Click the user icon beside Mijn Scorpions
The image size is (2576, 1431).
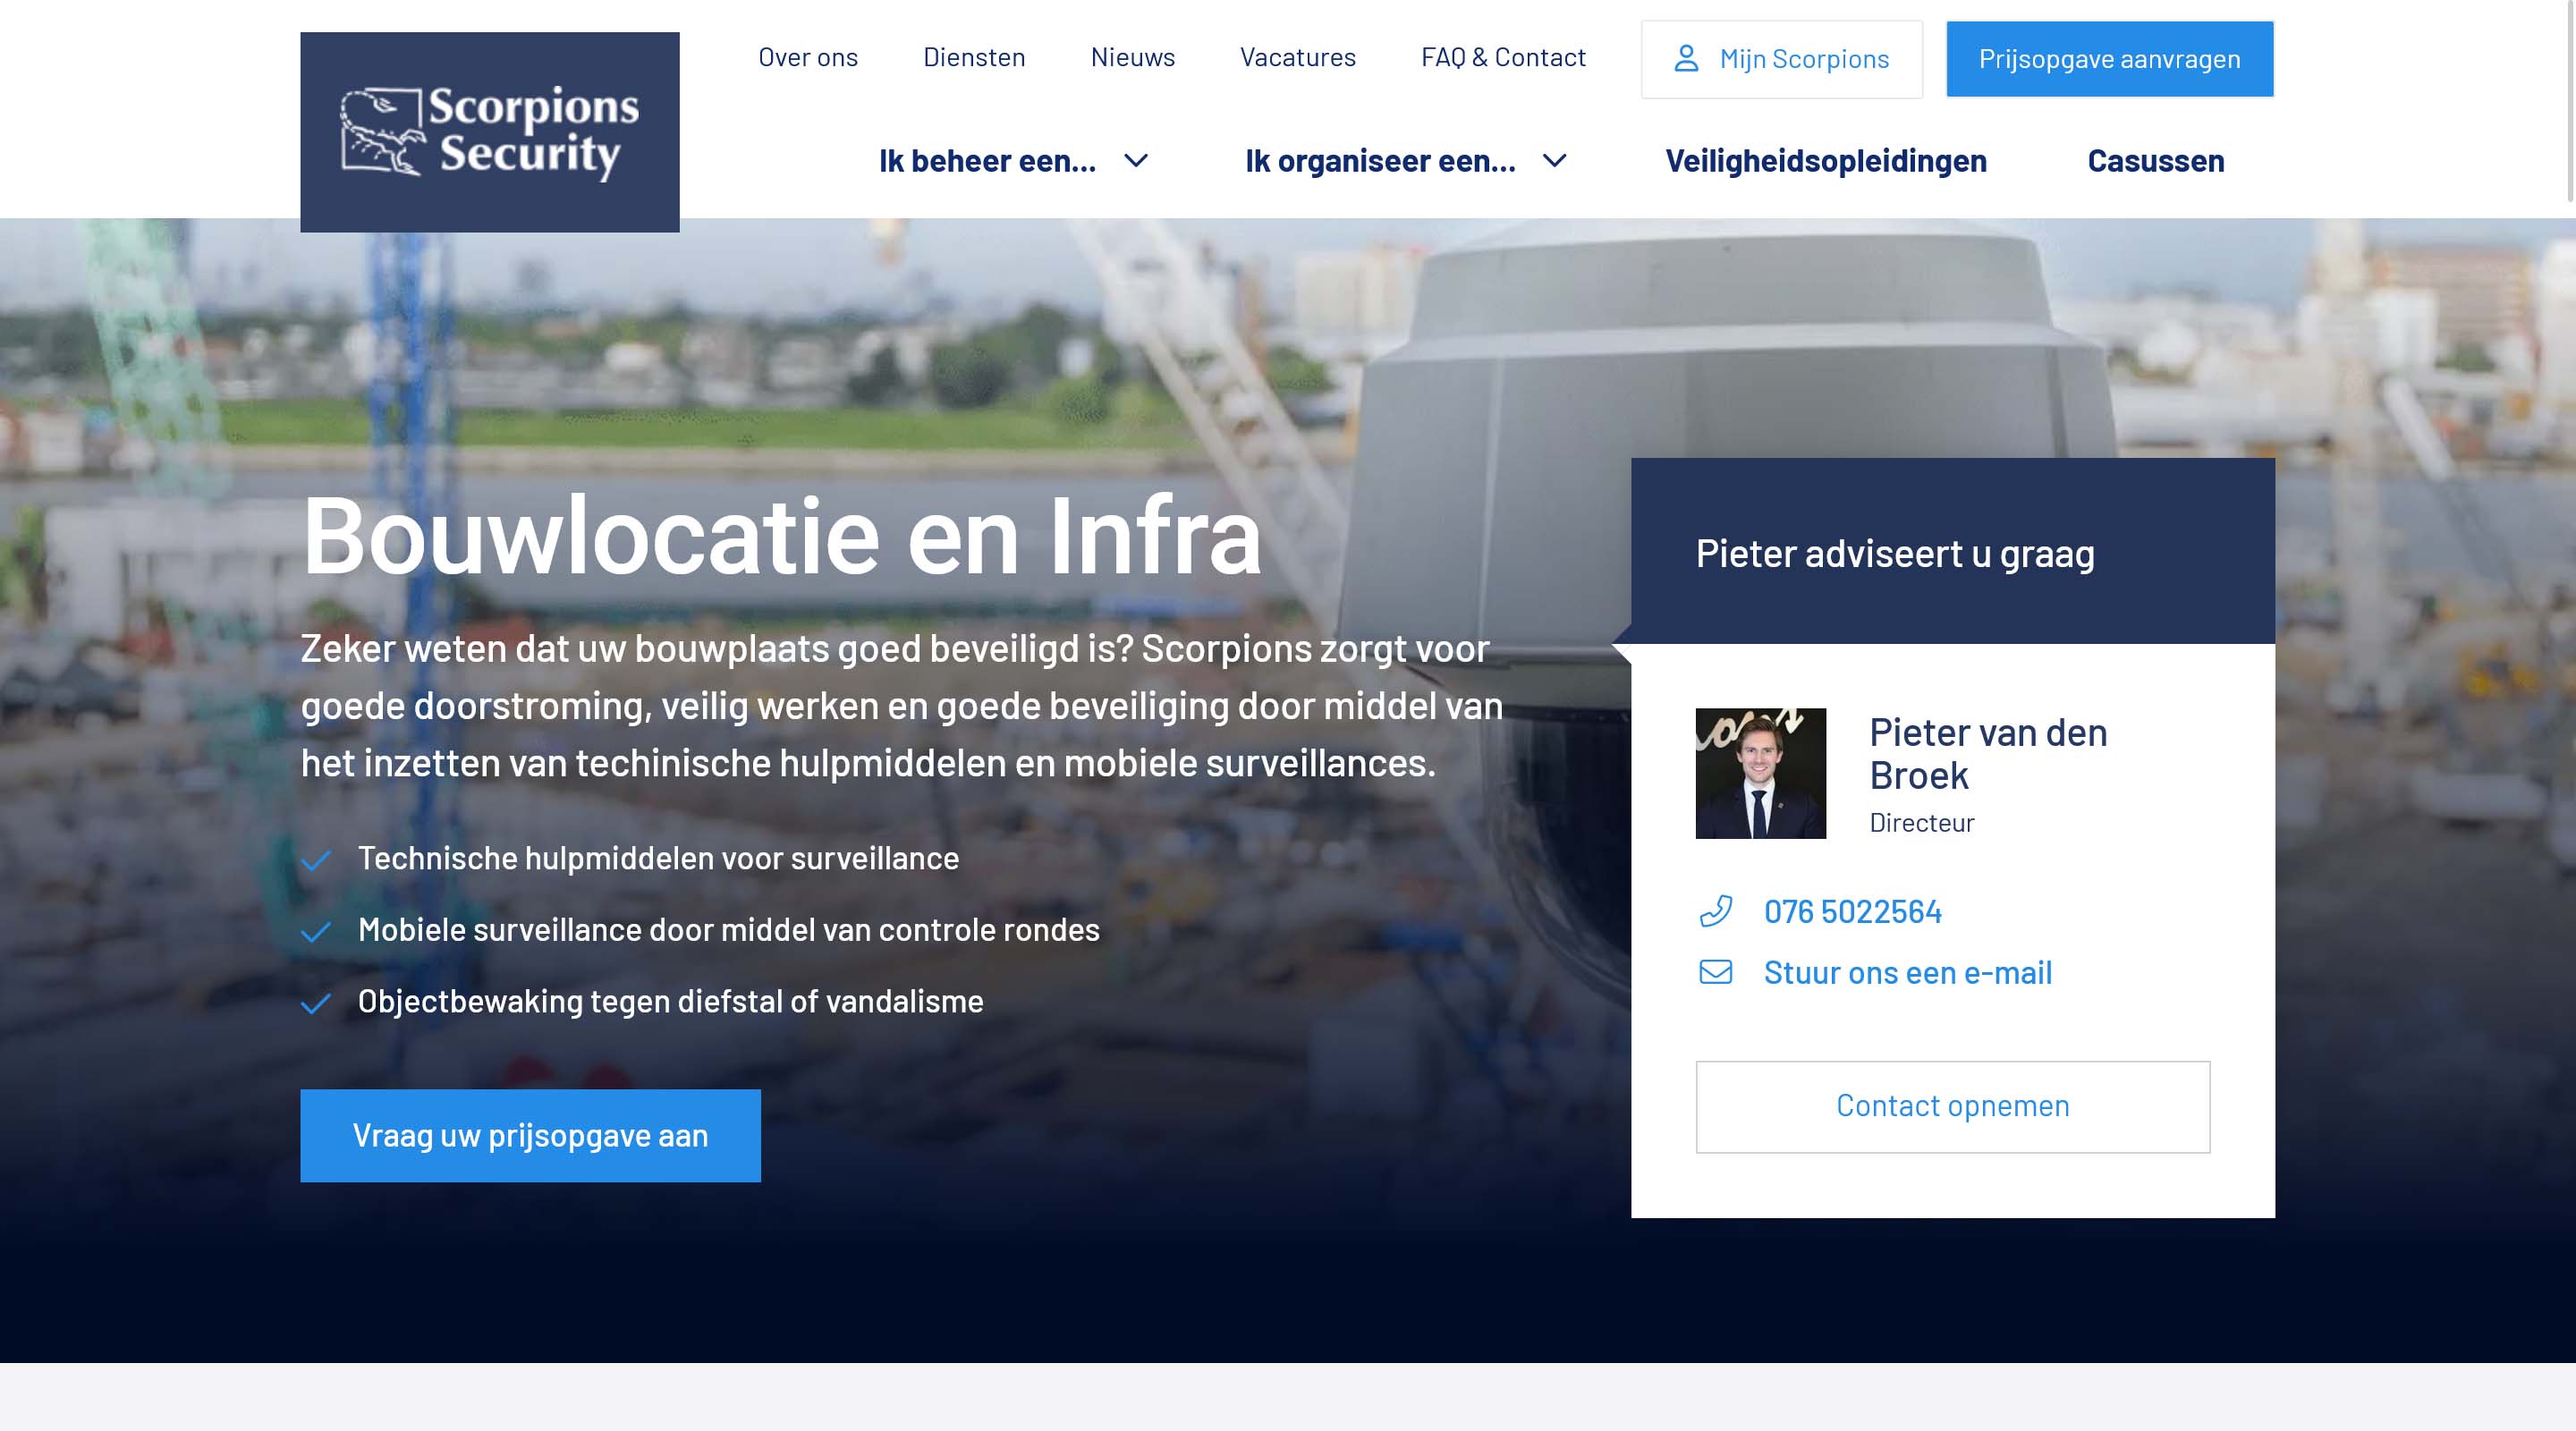1686,59
